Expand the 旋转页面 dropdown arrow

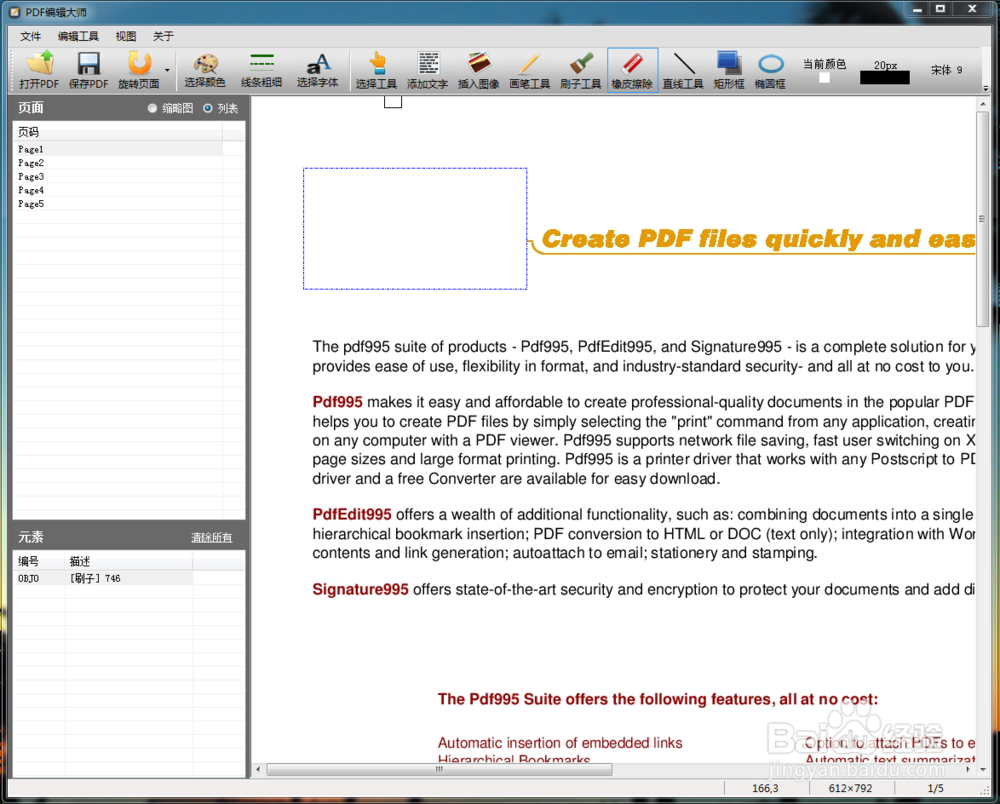pyautogui.click(x=167, y=70)
